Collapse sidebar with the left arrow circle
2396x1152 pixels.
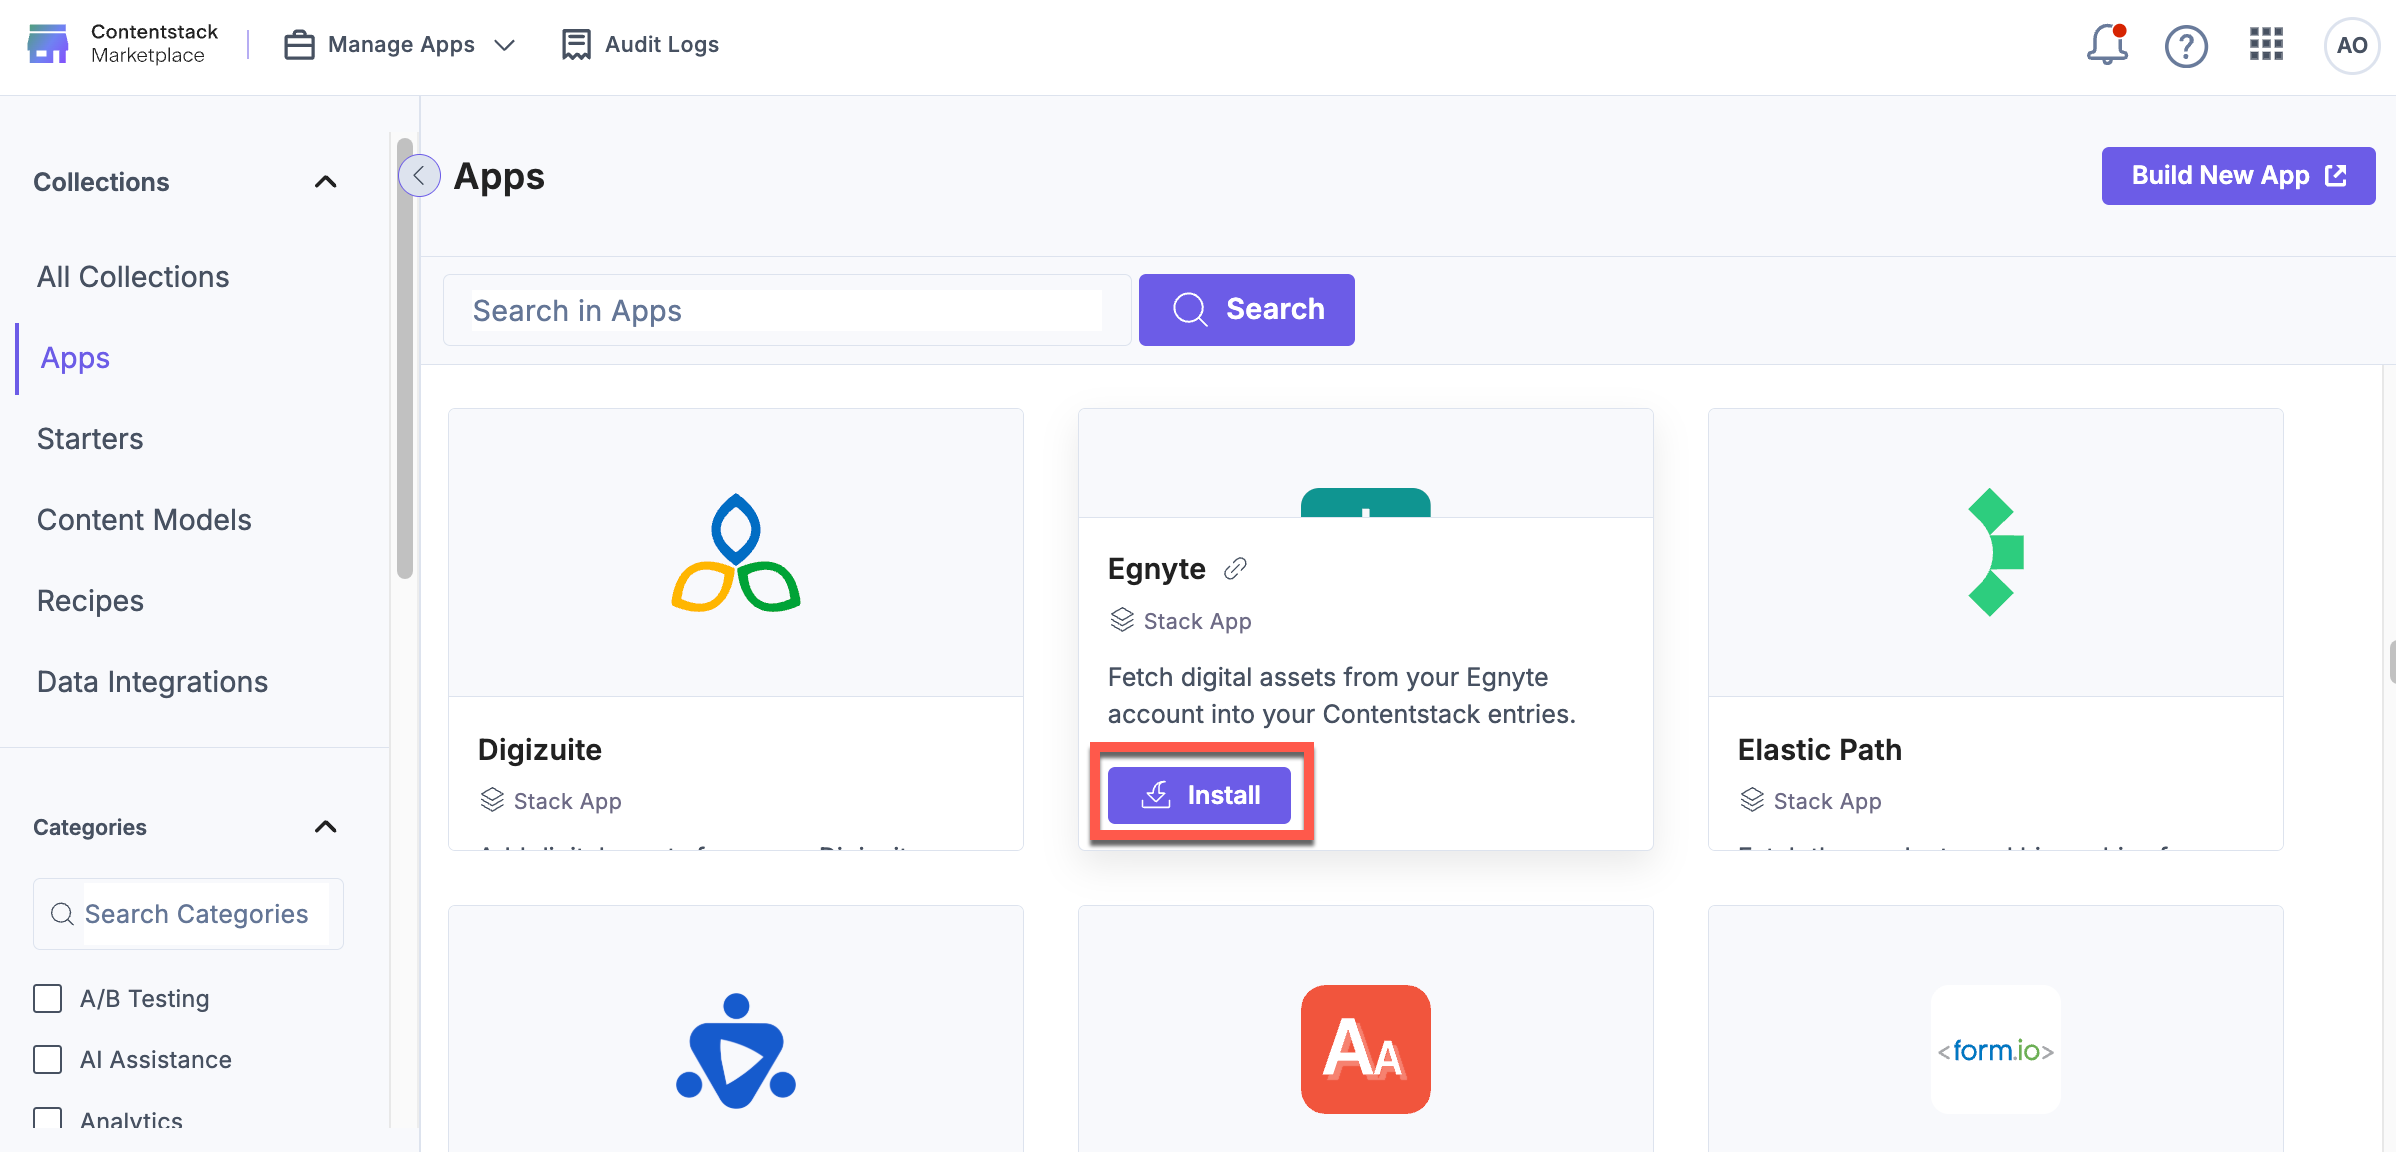[419, 176]
